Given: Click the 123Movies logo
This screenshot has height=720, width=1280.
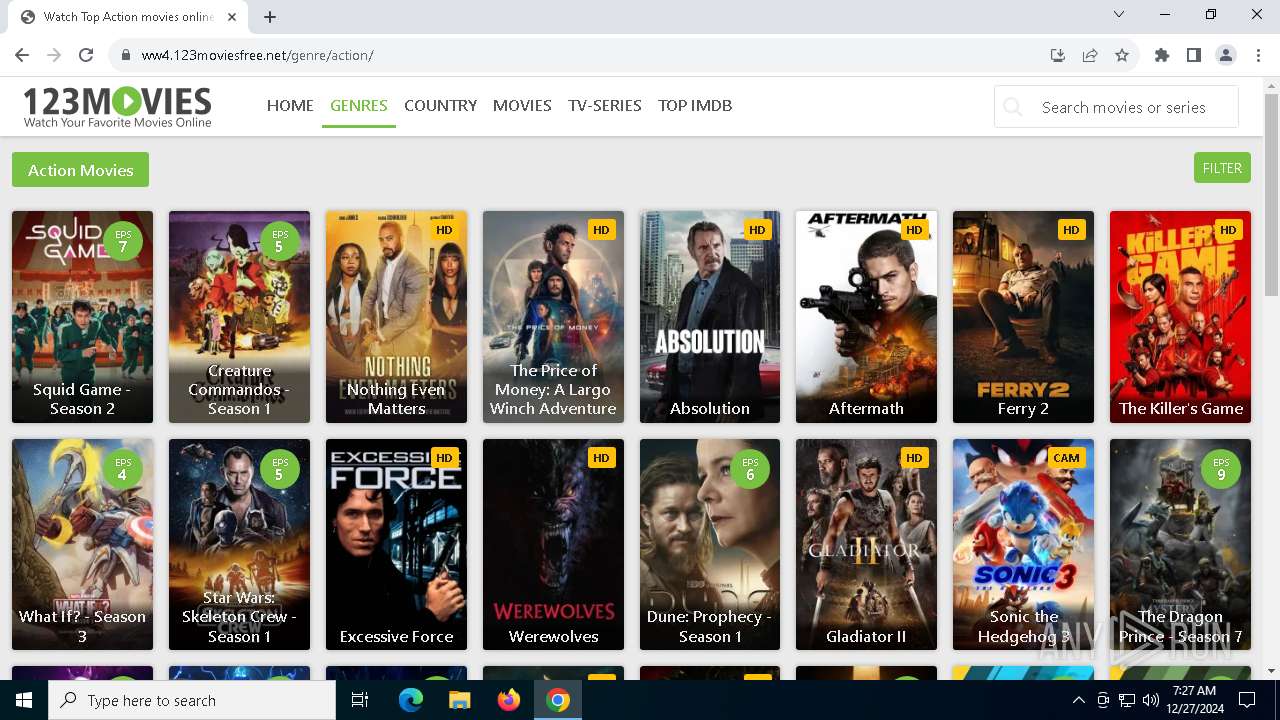Looking at the screenshot, I should (x=117, y=107).
